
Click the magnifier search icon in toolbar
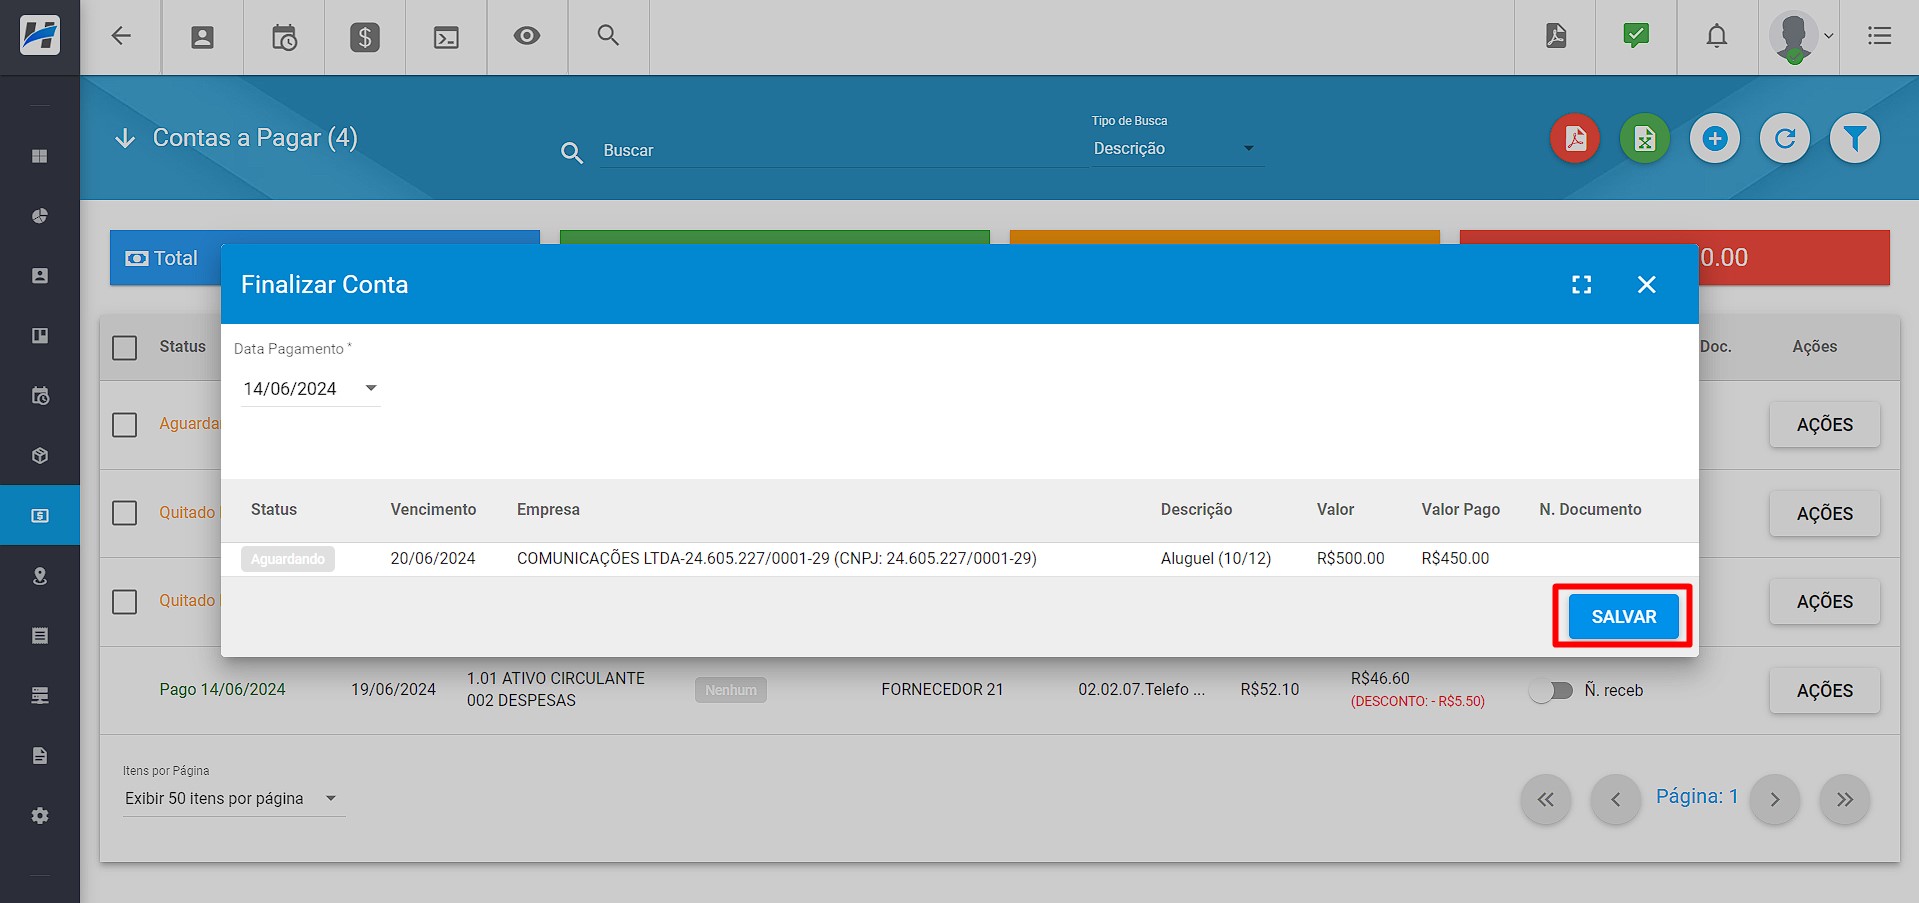tap(608, 36)
